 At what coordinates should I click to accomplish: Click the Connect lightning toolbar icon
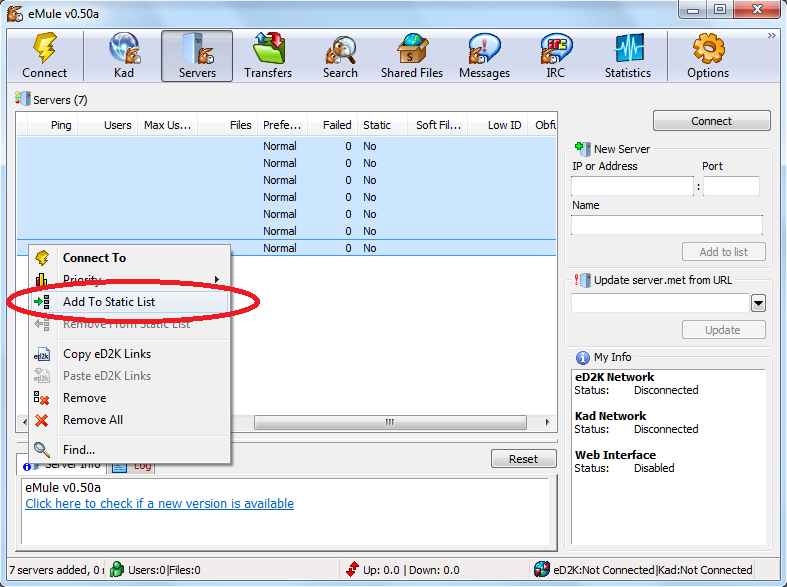[44, 55]
